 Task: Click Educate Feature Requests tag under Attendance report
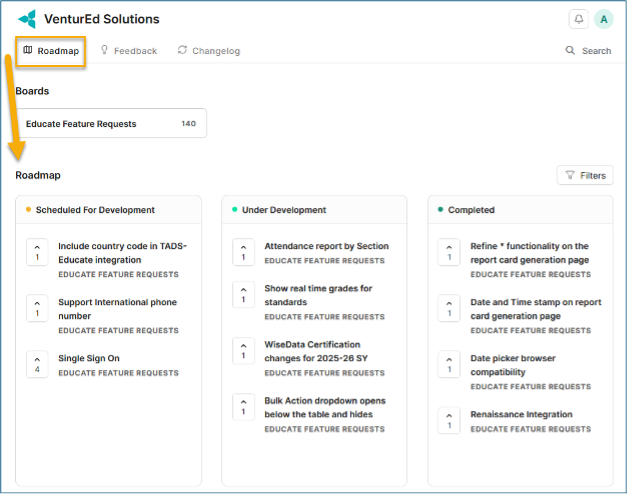tap(324, 261)
